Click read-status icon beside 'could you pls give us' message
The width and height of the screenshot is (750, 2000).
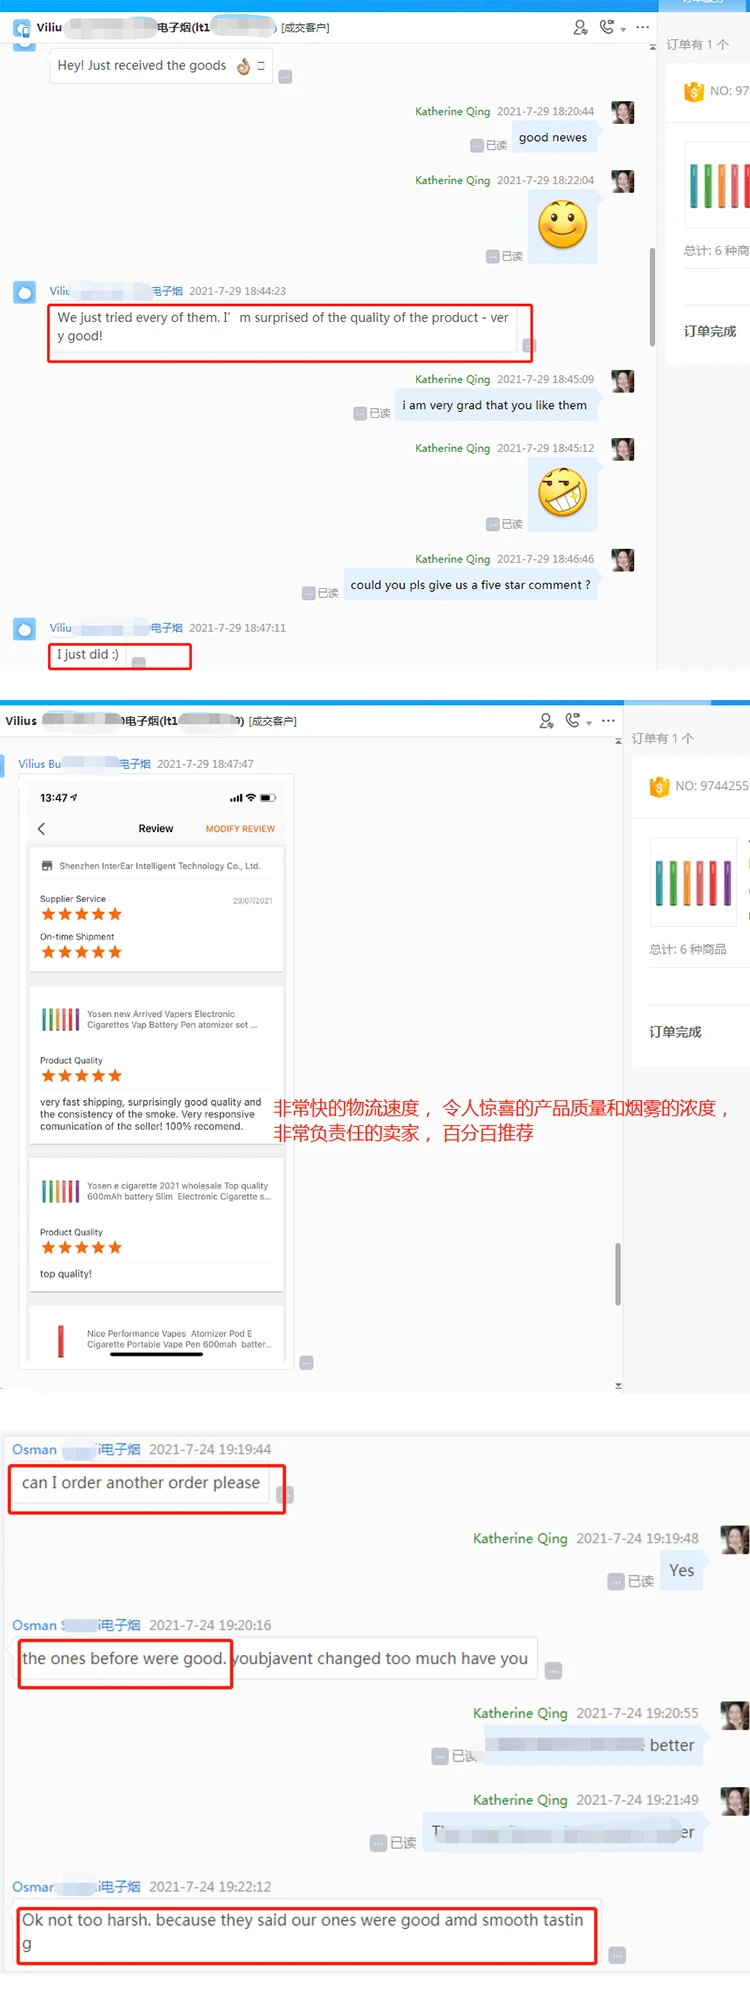click(310, 593)
